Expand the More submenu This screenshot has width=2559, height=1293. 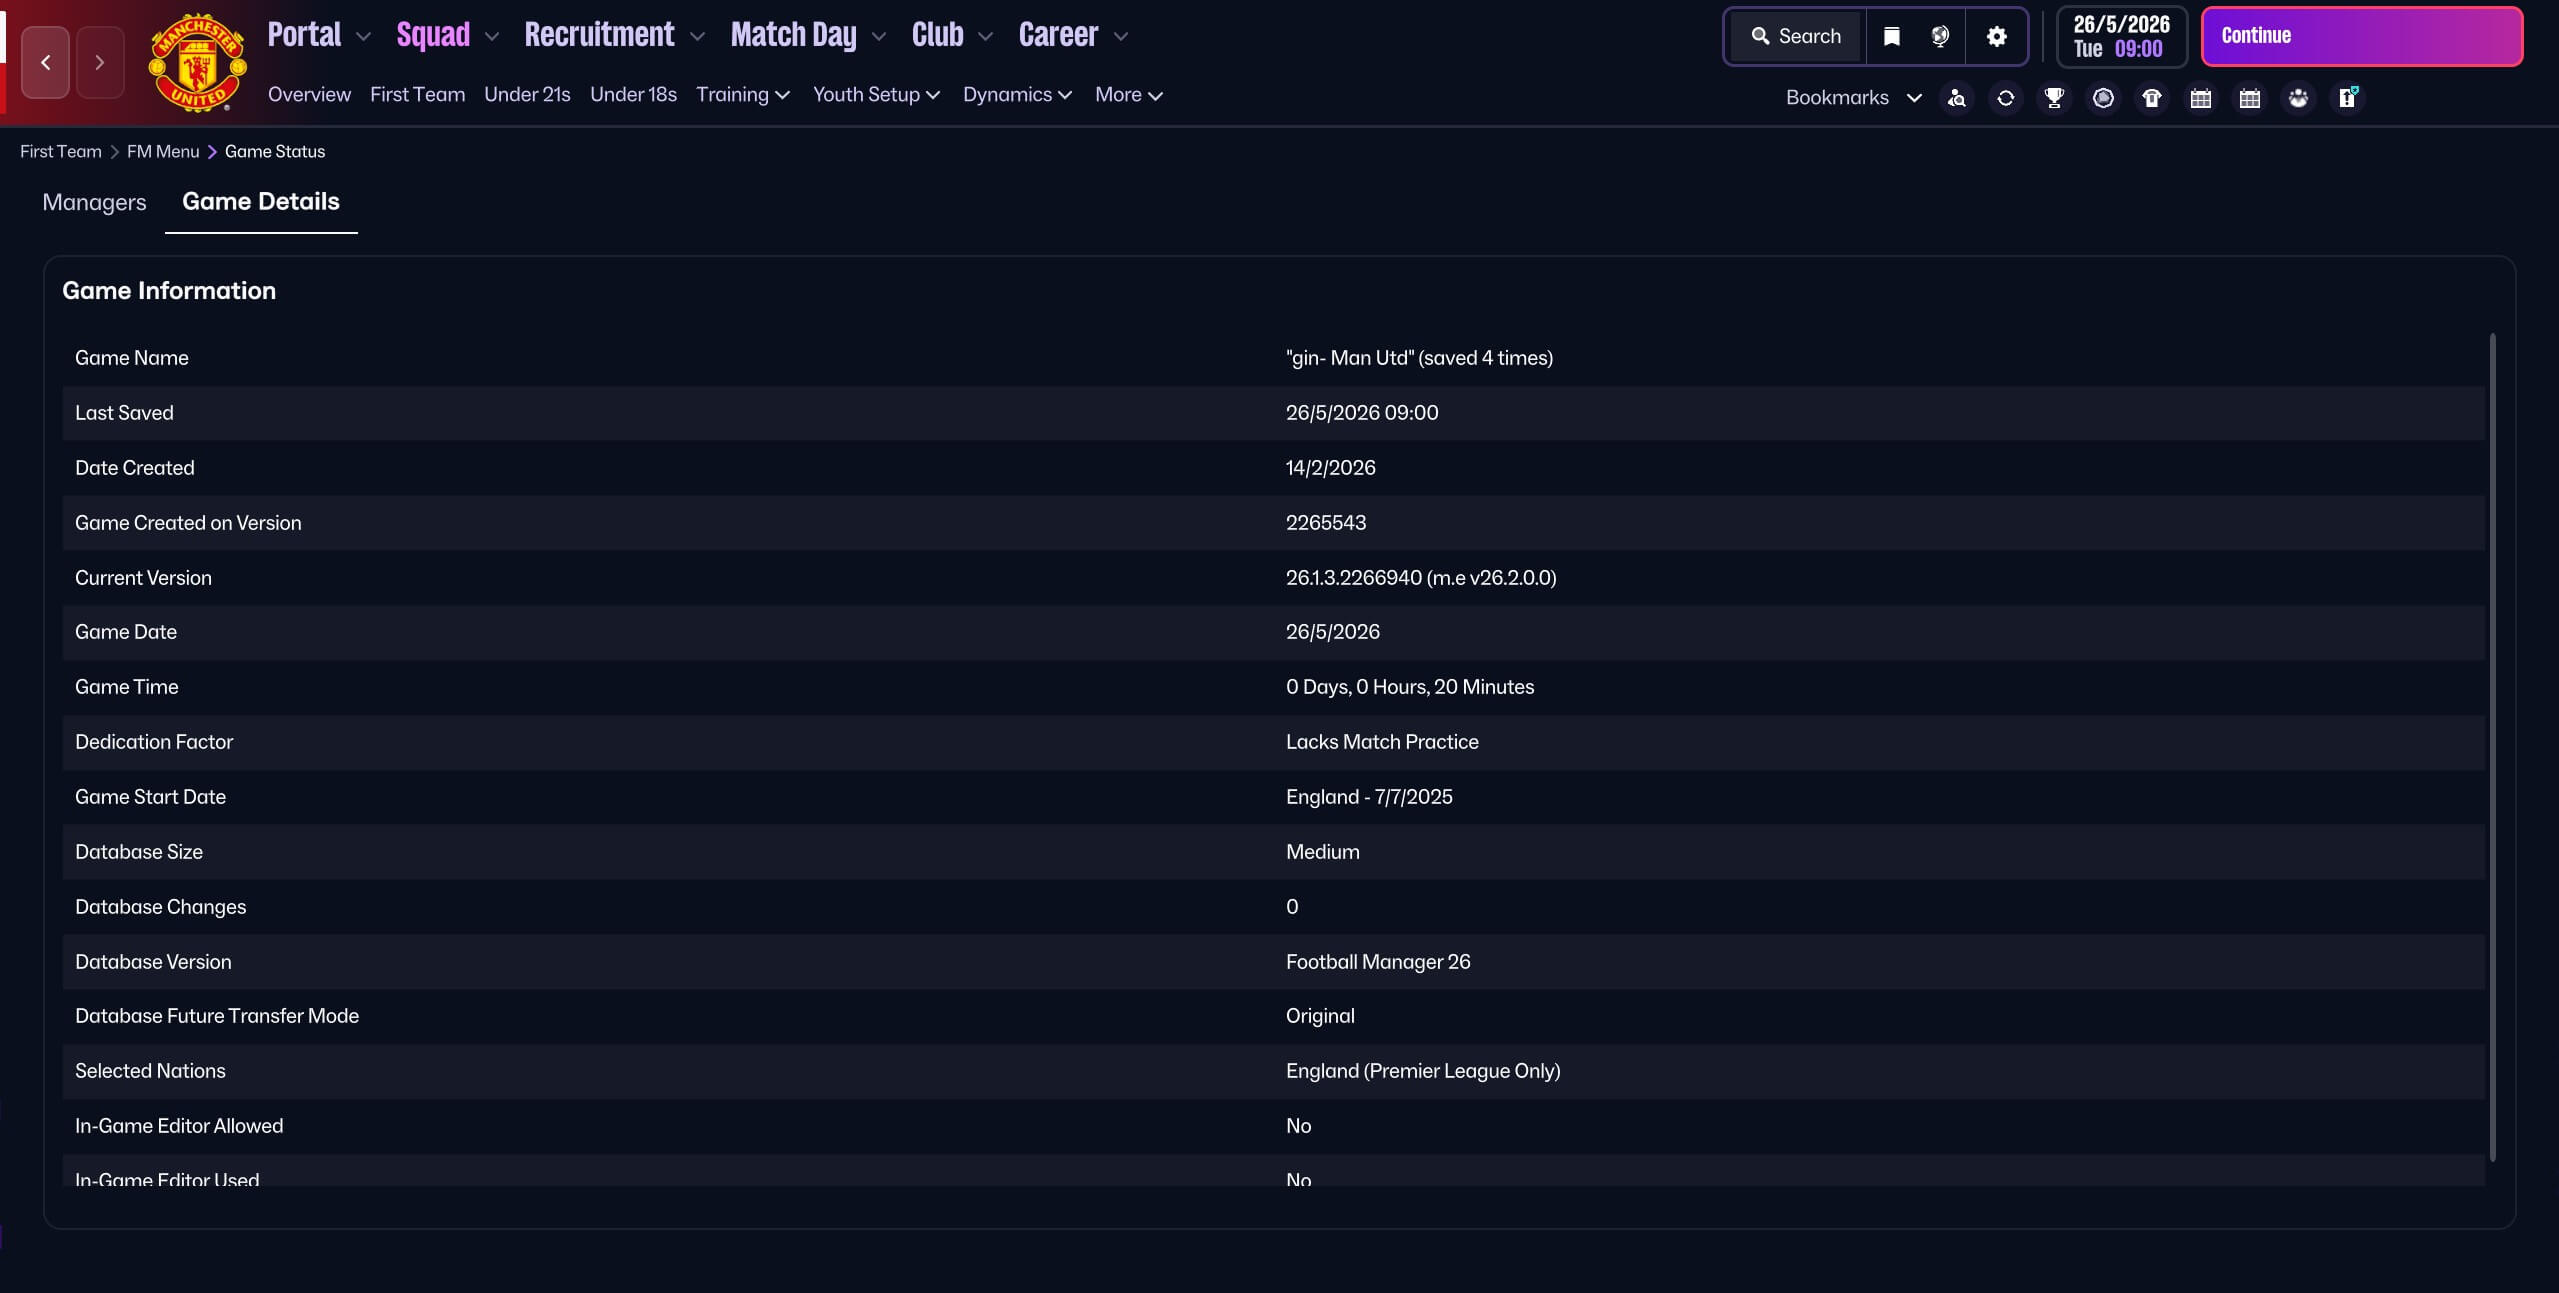tap(1128, 95)
